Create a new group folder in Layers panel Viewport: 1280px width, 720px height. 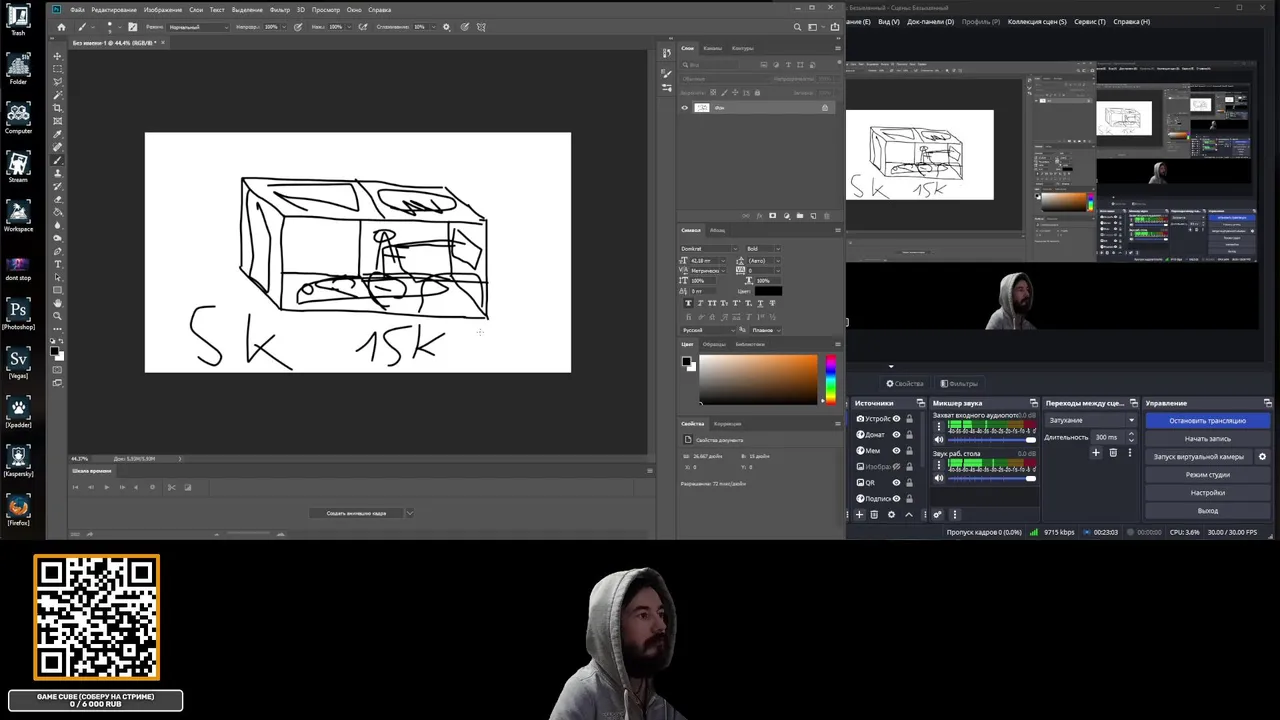pyautogui.click(x=799, y=216)
